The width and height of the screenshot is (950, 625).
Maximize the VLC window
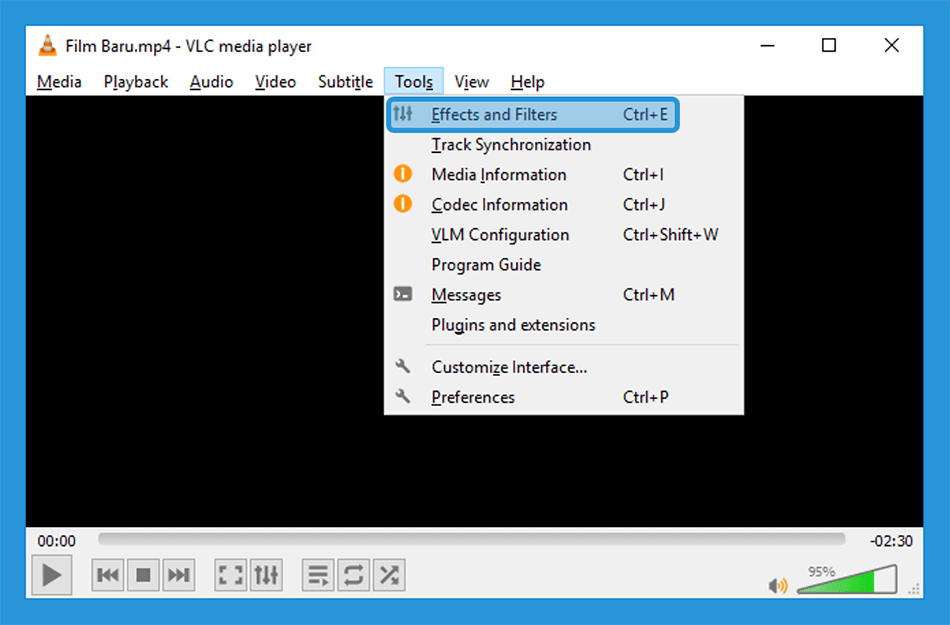click(x=829, y=45)
